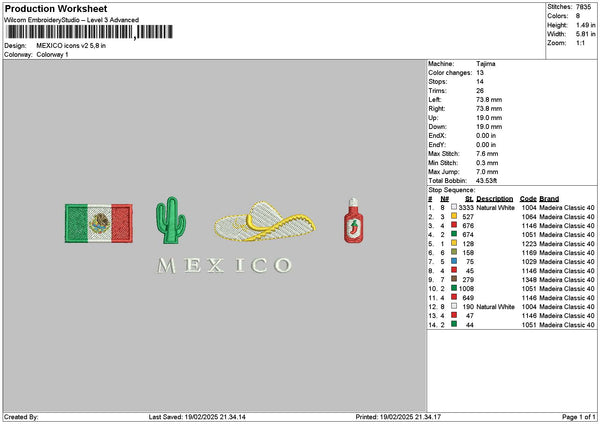The width and height of the screenshot is (600, 424).
Task: Click the red swatch in stop 8
Action: (454, 270)
